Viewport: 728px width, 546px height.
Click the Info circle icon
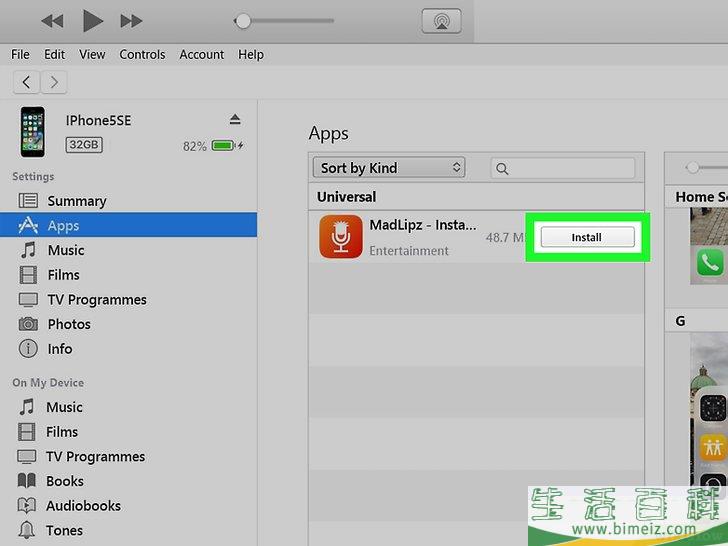[x=28, y=348]
